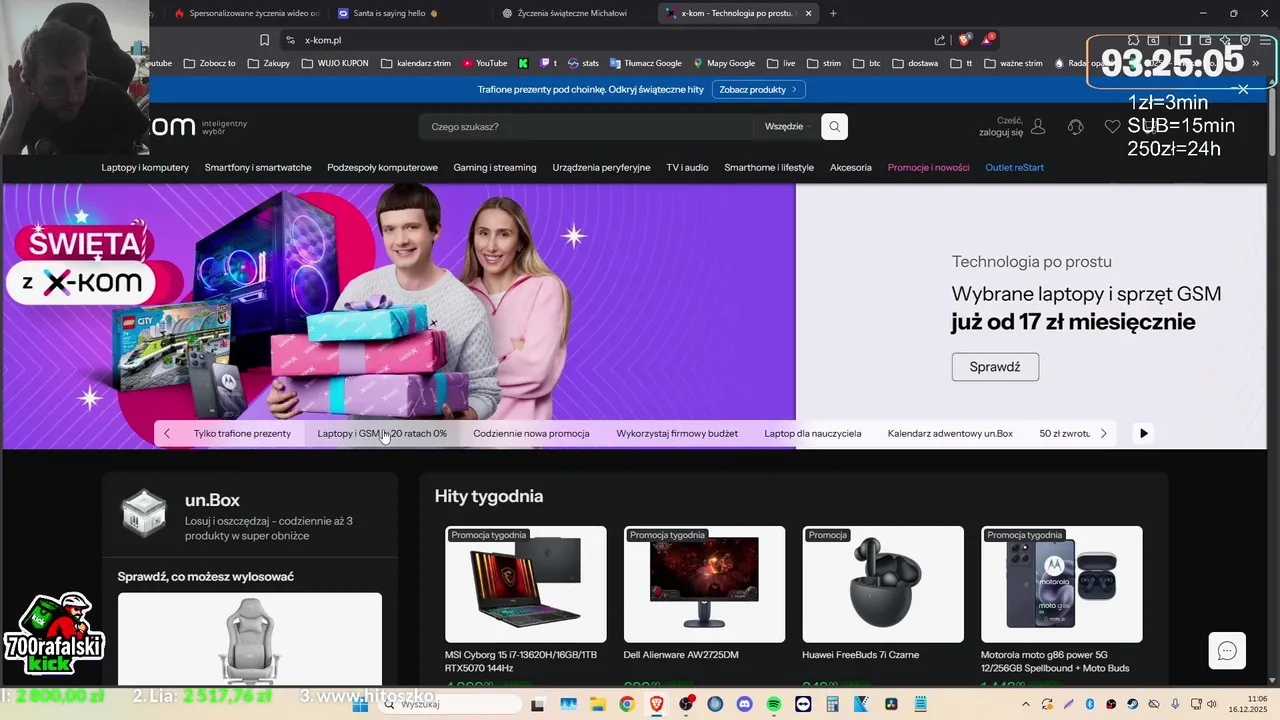Open Laptopy i komputery menu
Image resolution: width=1280 pixels, height=720 pixels.
pos(145,167)
